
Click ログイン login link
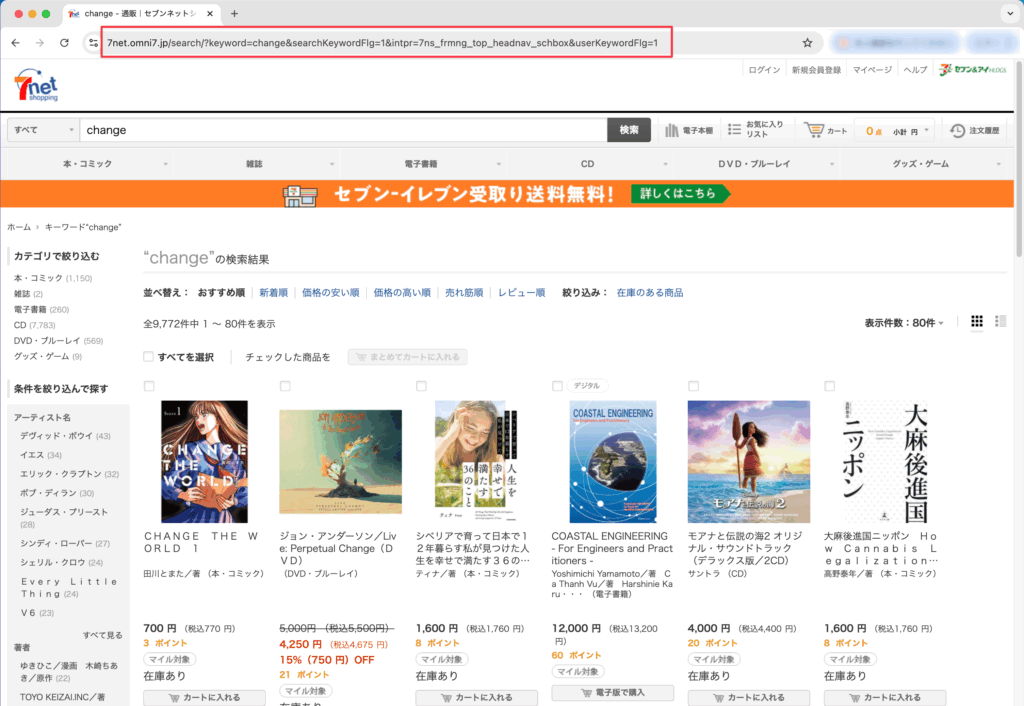click(x=764, y=70)
